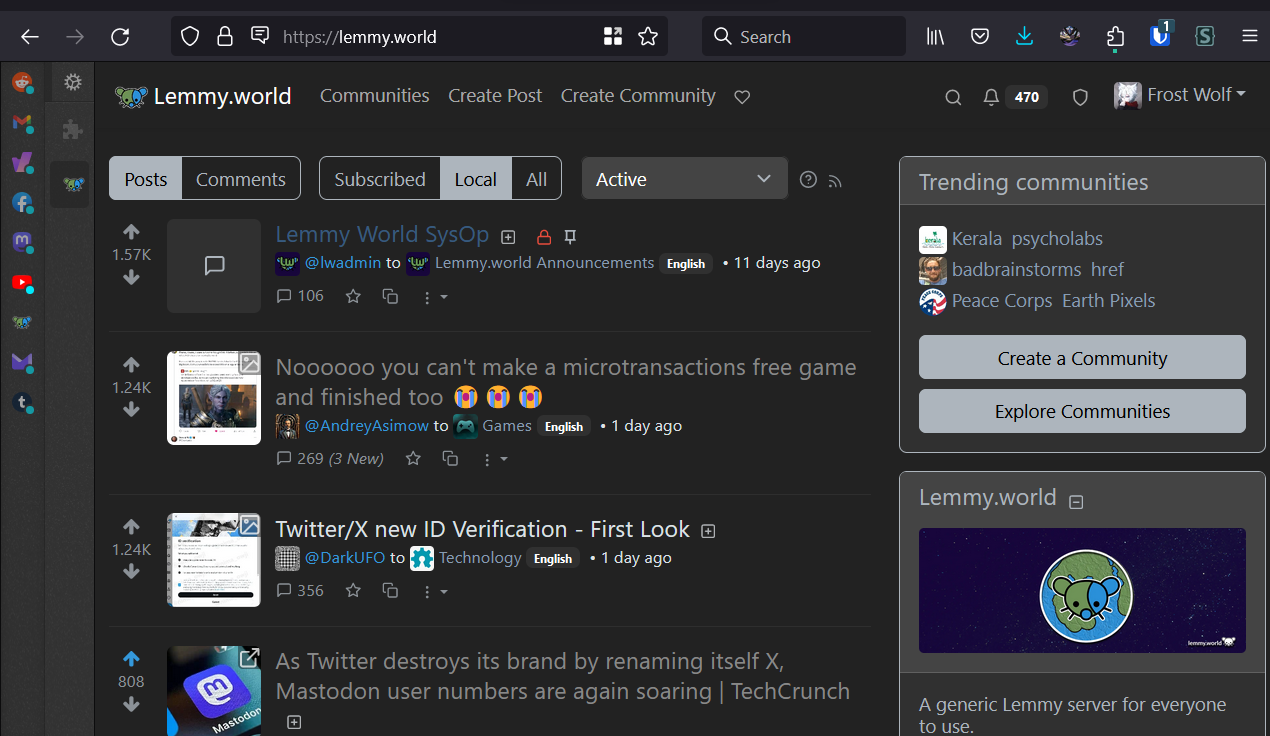Image resolution: width=1270 pixels, height=736 pixels.
Task: Select the All listing option
Action: pyautogui.click(x=536, y=179)
